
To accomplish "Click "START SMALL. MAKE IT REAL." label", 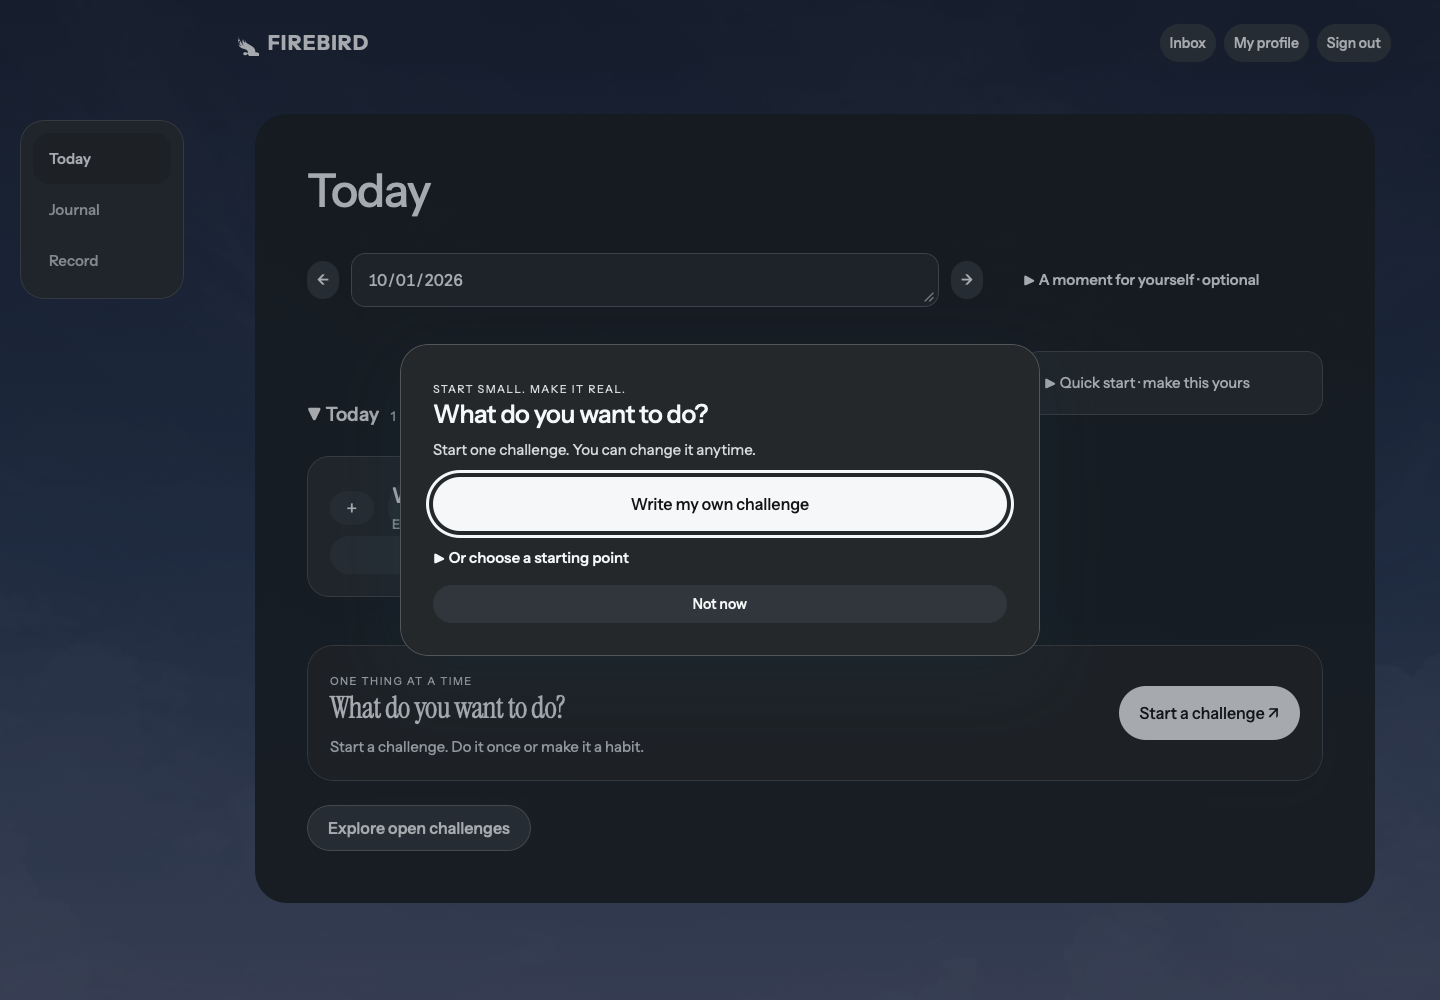I will pyautogui.click(x=529, y=389).
